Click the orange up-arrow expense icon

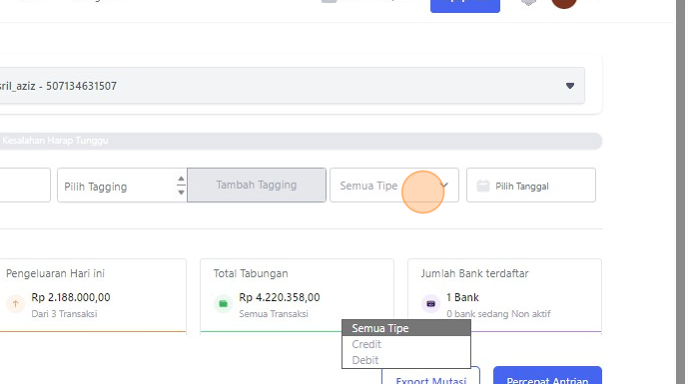(x=15, y=304)
